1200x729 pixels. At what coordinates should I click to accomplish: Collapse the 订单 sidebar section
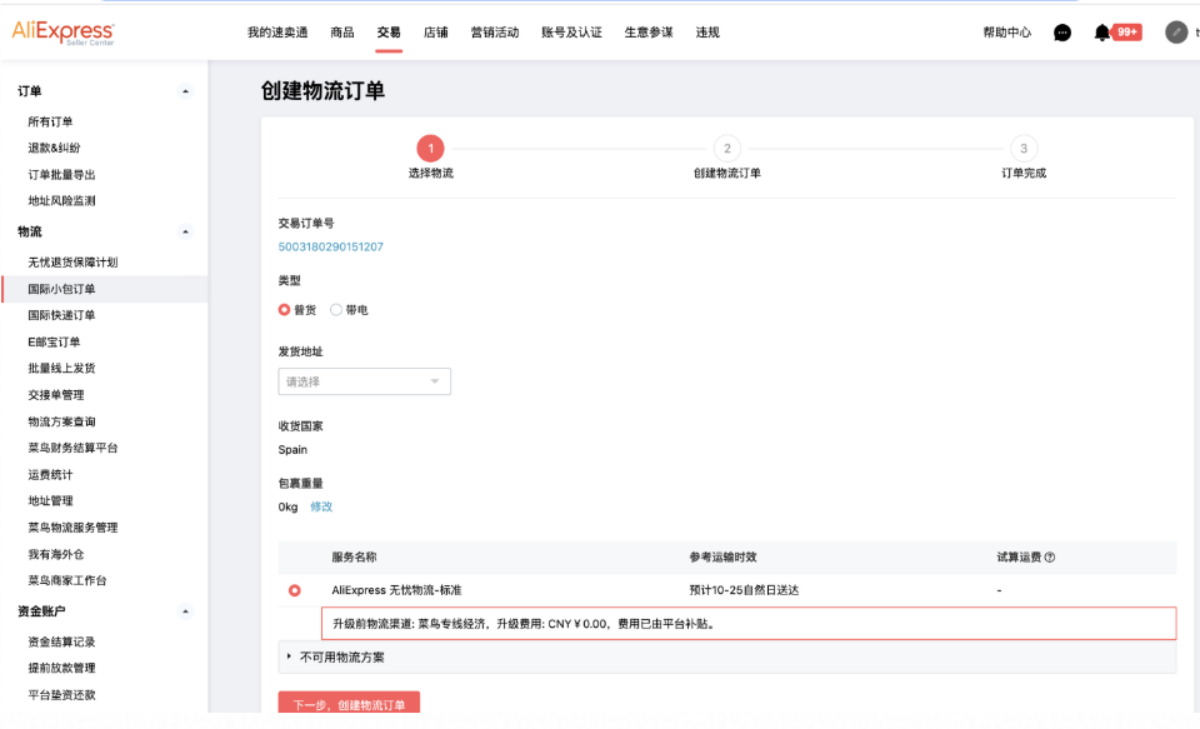click(185, 89)
